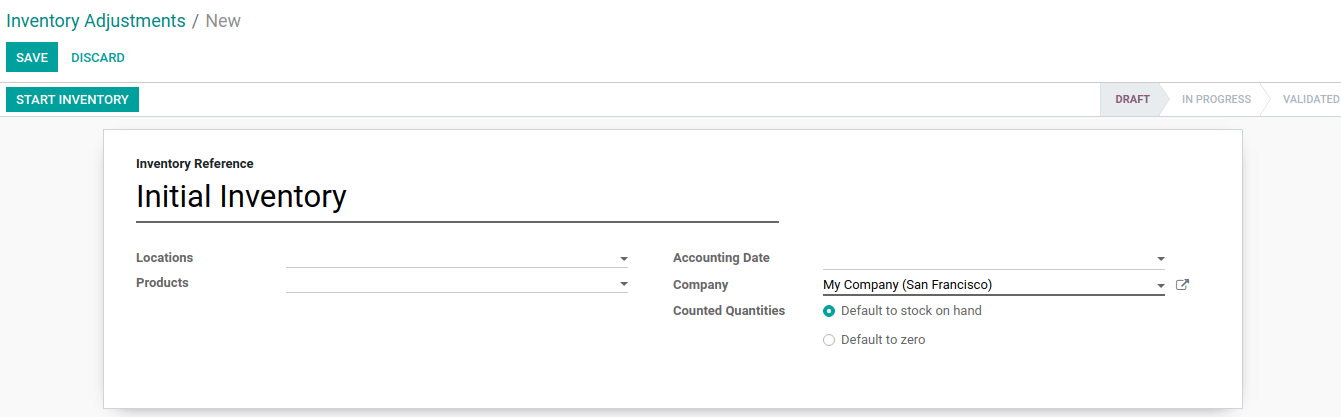Open the Company dropdown arrow
1341x417 pixels.
(1160, 286)
